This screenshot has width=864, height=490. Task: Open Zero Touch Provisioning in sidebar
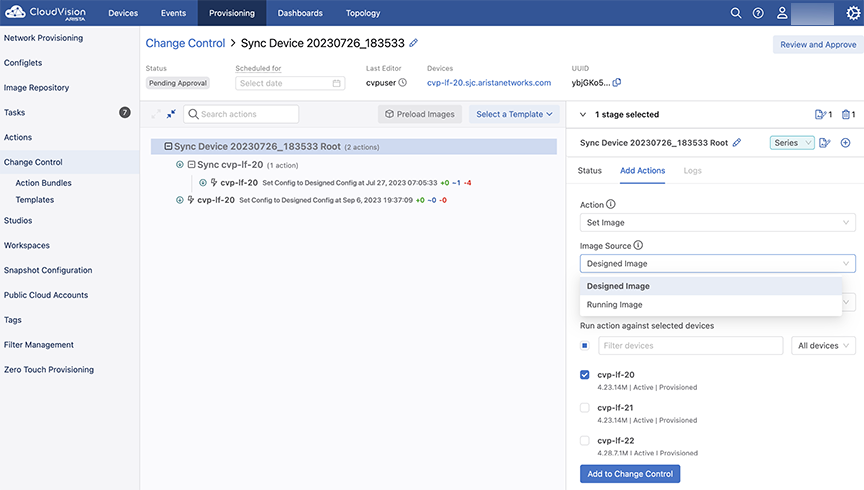pyautogui.click(x=49, y=370)
